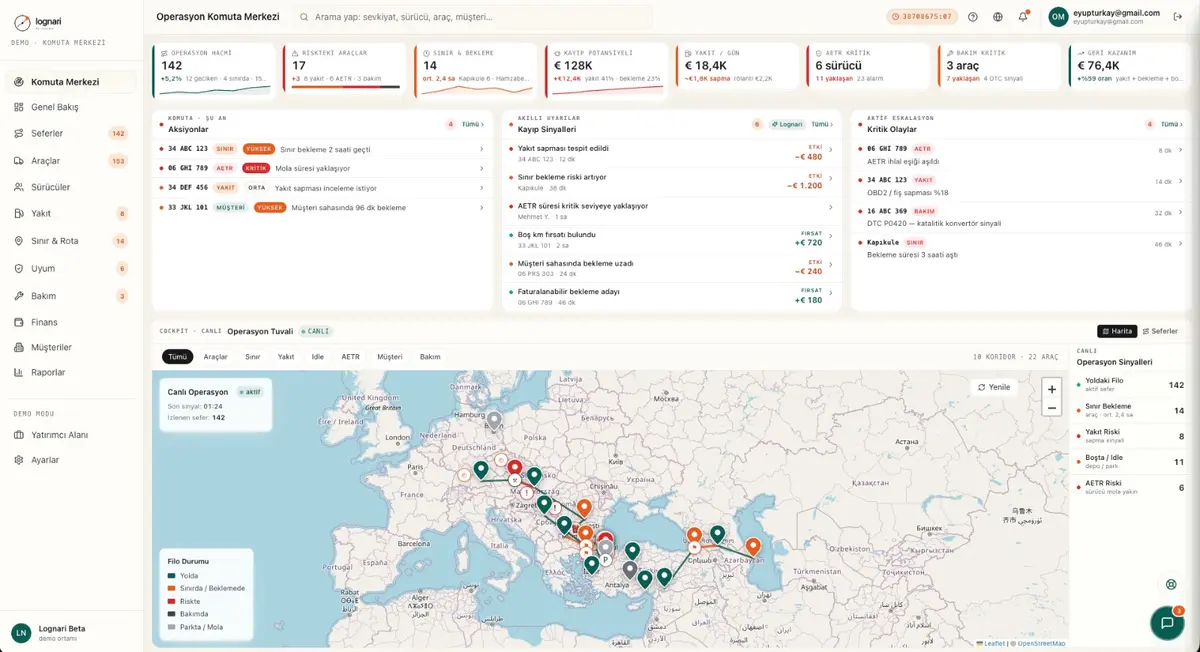Open the Seferler menu item
This screenshot has width=1200, height=652.
pyautogui.click(x=70, y=133)
